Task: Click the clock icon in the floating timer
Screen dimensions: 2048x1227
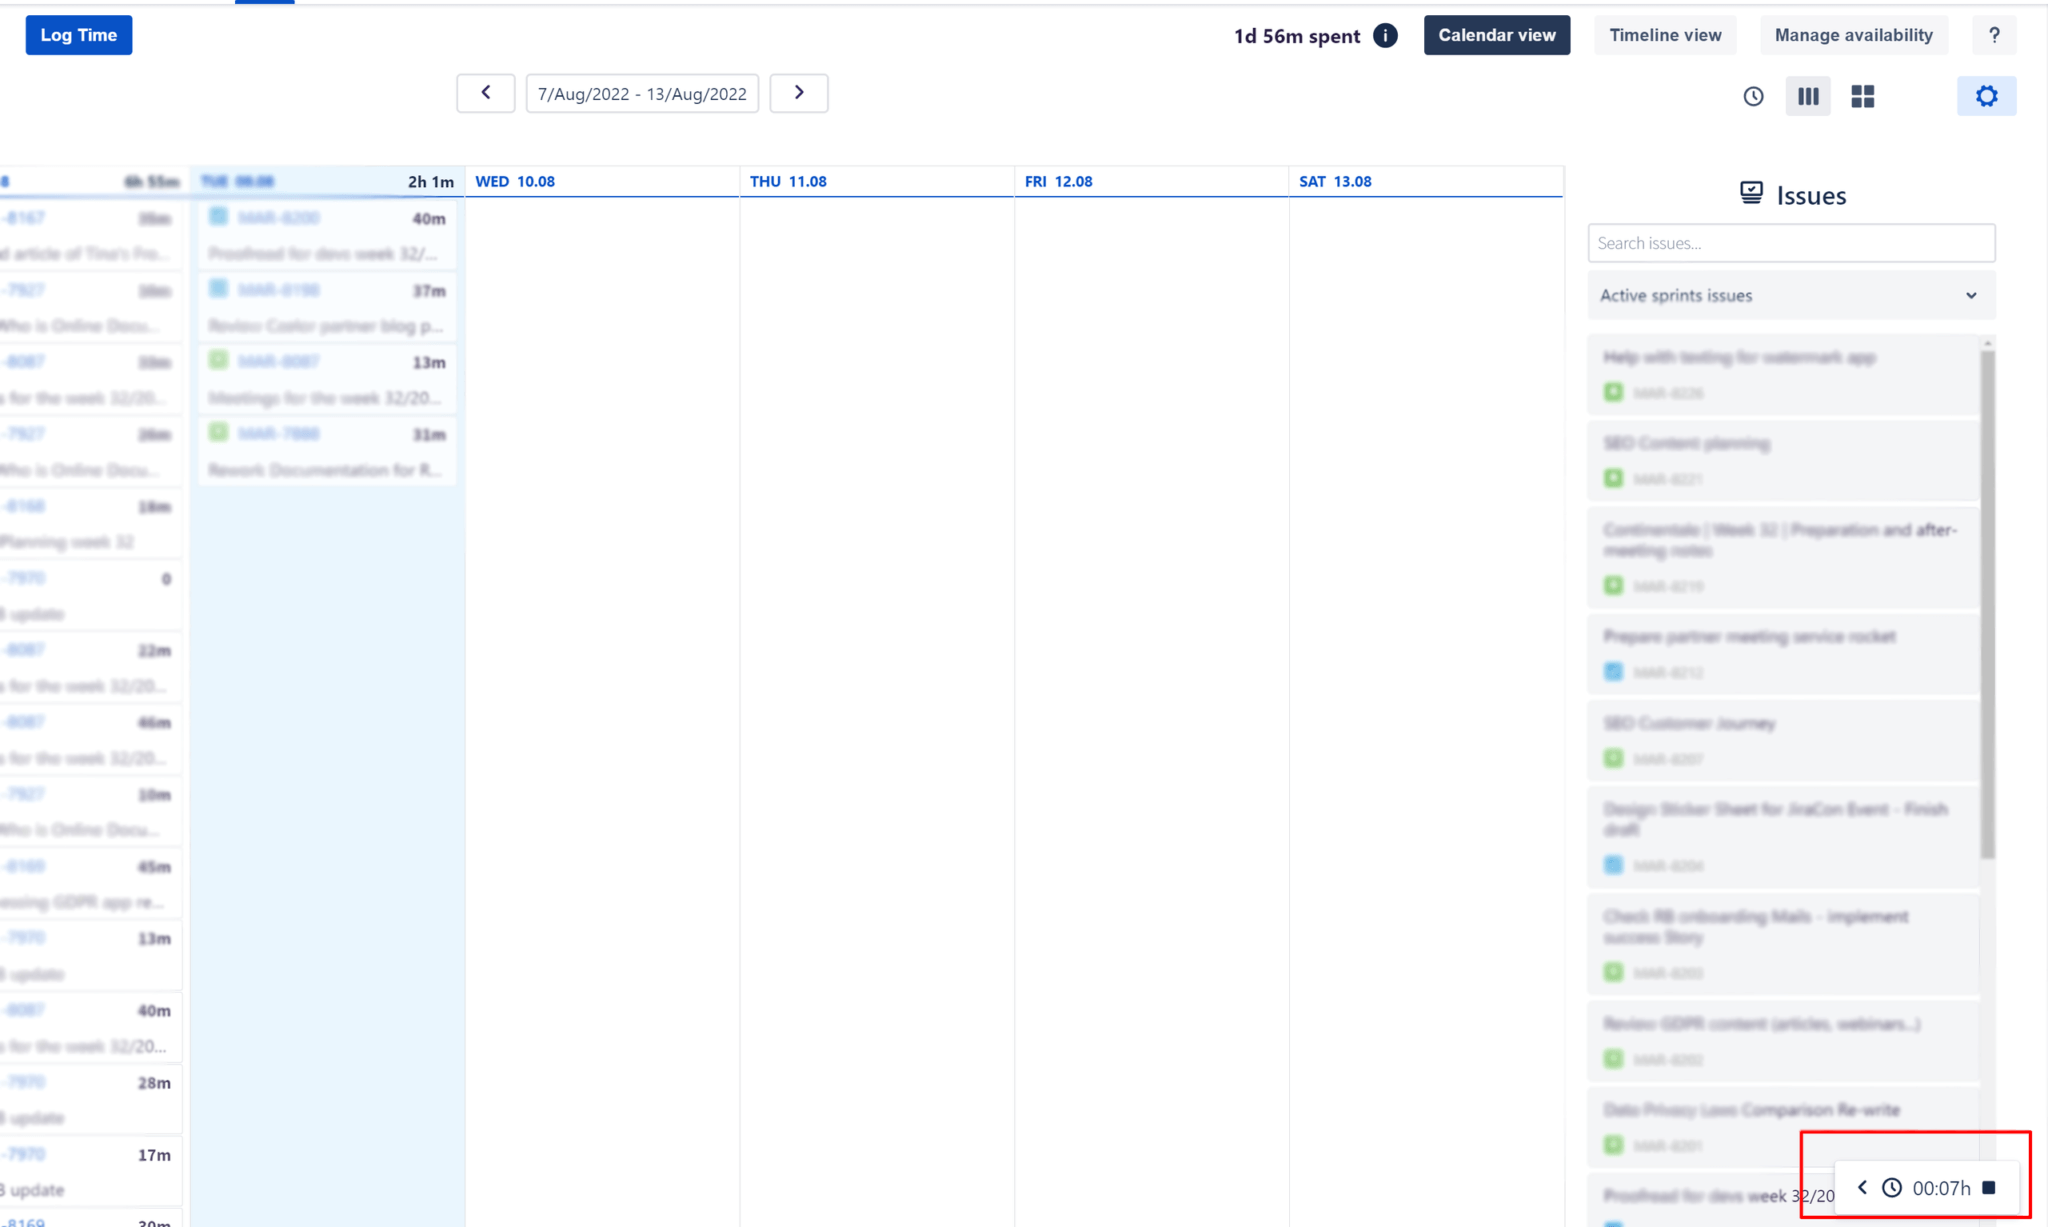Action: click(x=1893, y=1188)
